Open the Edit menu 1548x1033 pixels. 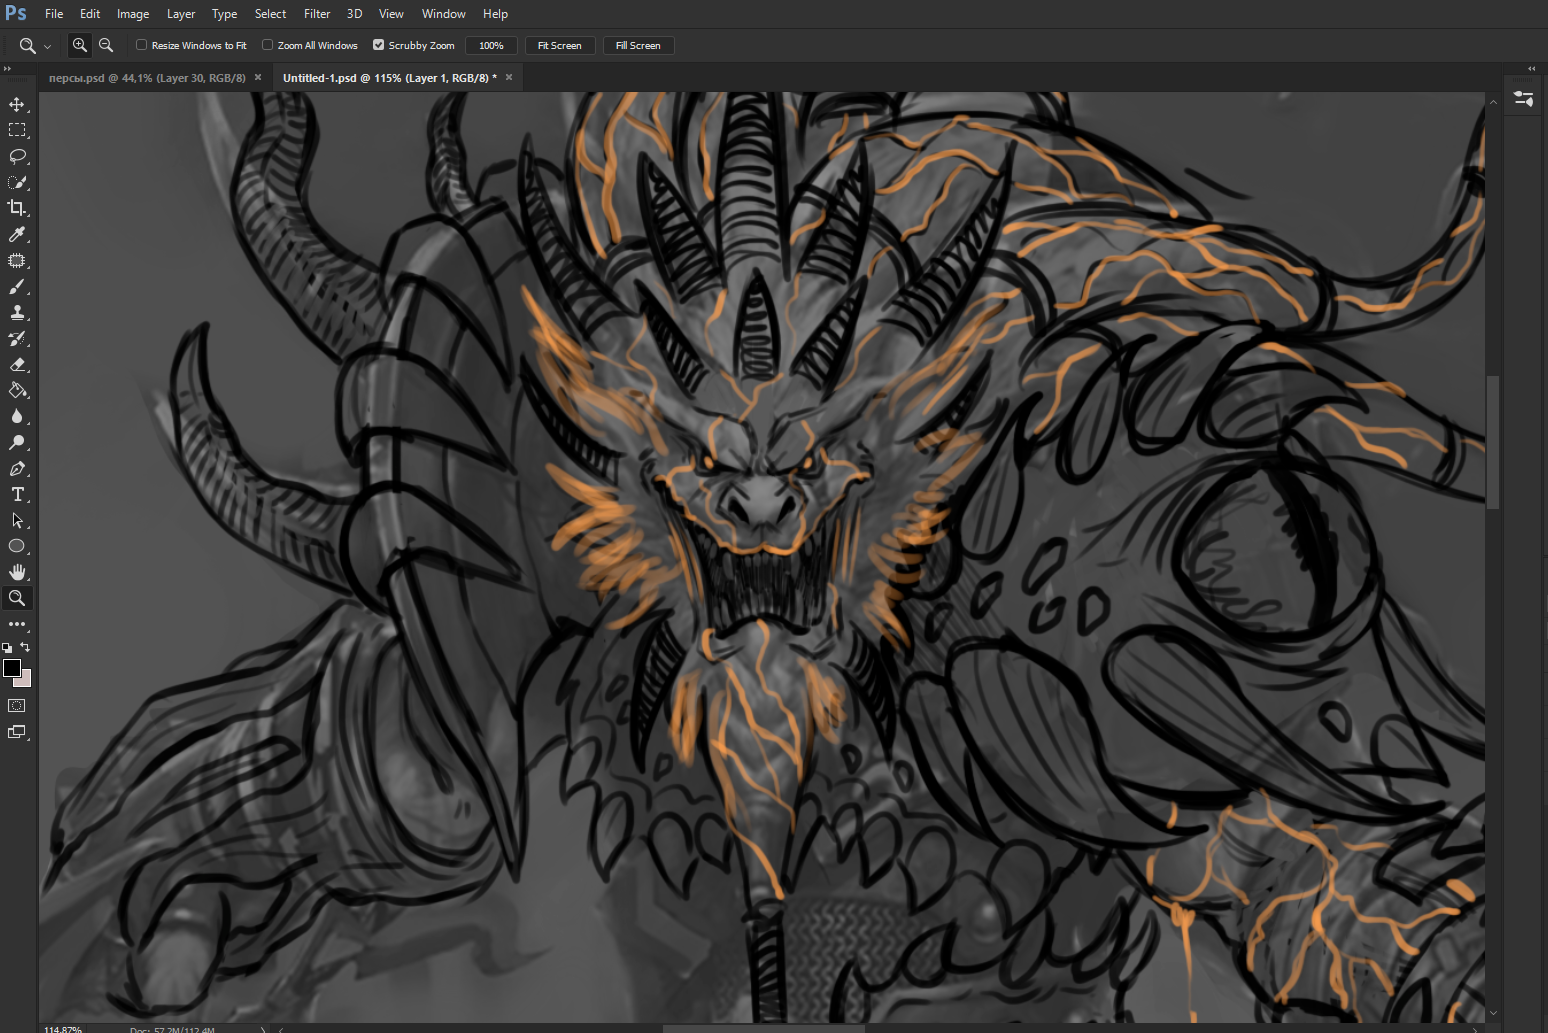(90, 14)
